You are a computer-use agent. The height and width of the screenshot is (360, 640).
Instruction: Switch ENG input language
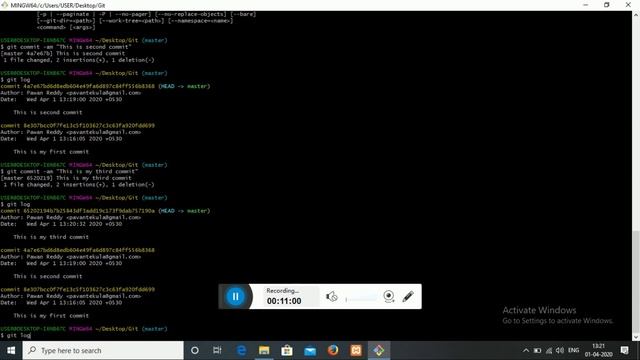coord(573,350)
